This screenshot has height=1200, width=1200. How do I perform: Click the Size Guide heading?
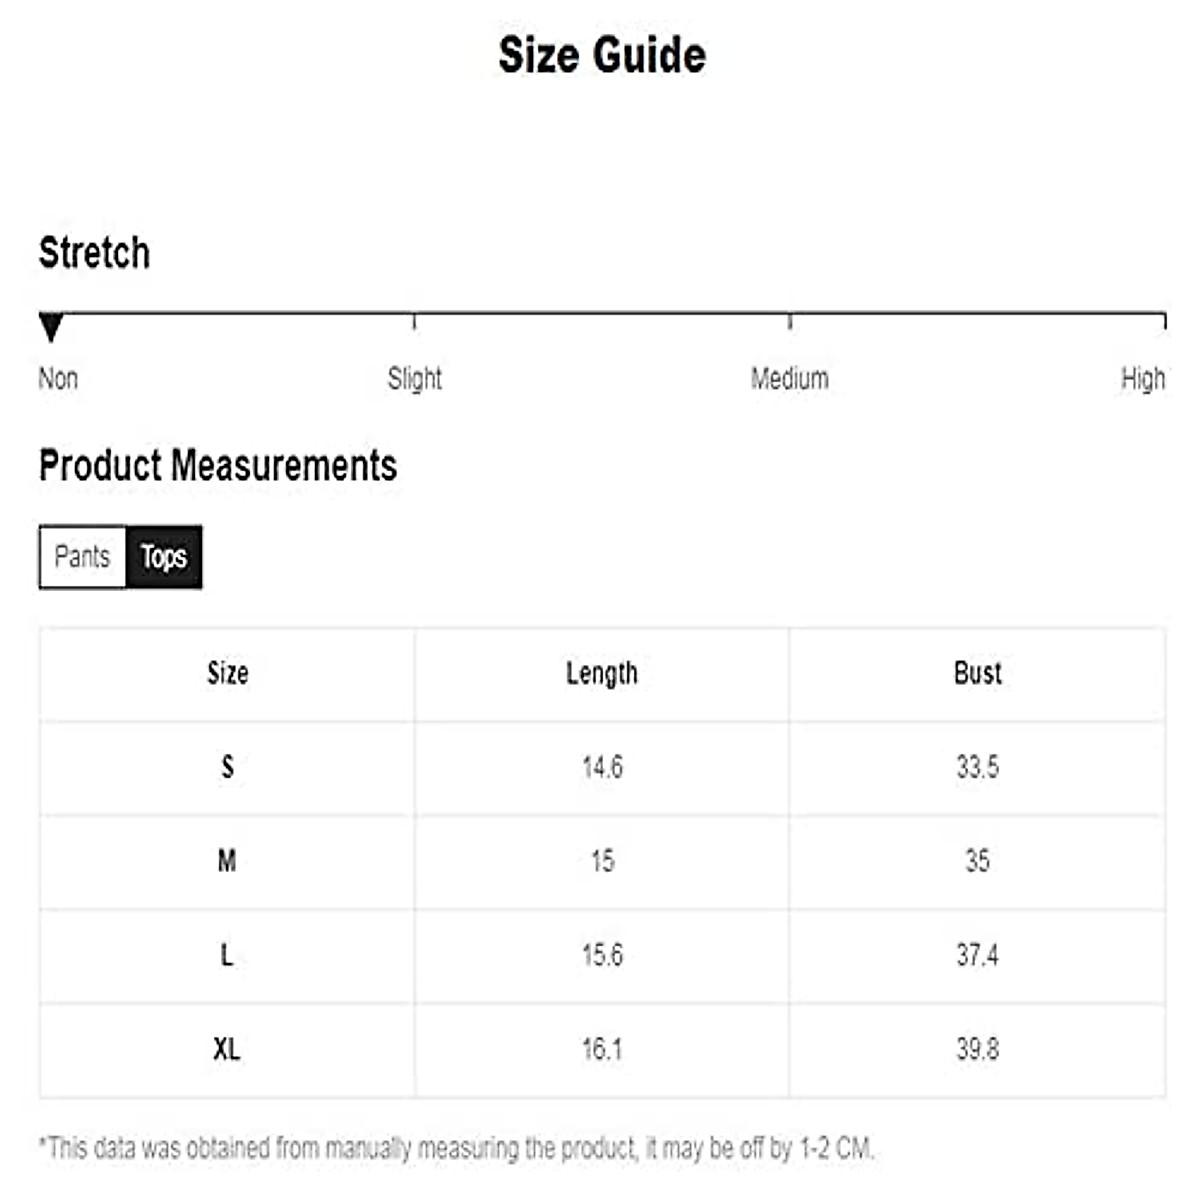[x=602, y=55]
